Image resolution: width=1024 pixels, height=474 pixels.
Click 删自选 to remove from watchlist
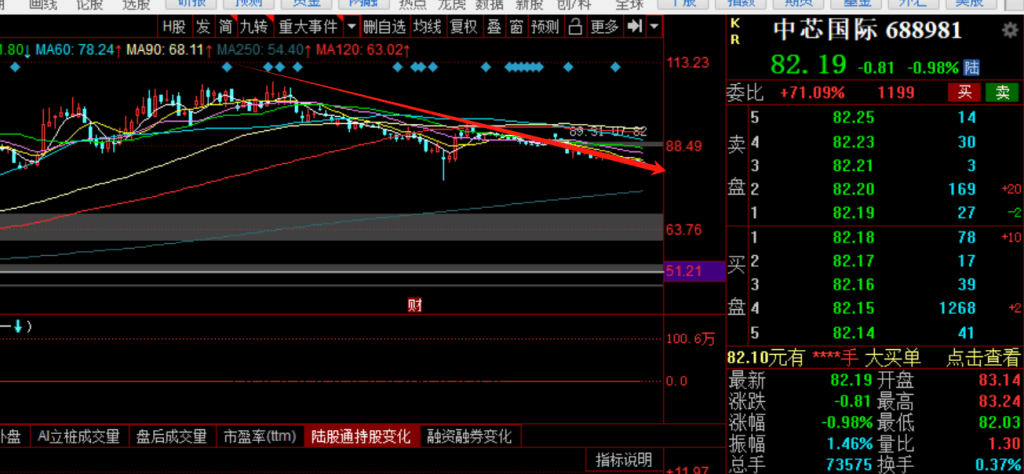click(x=385, y=27)
